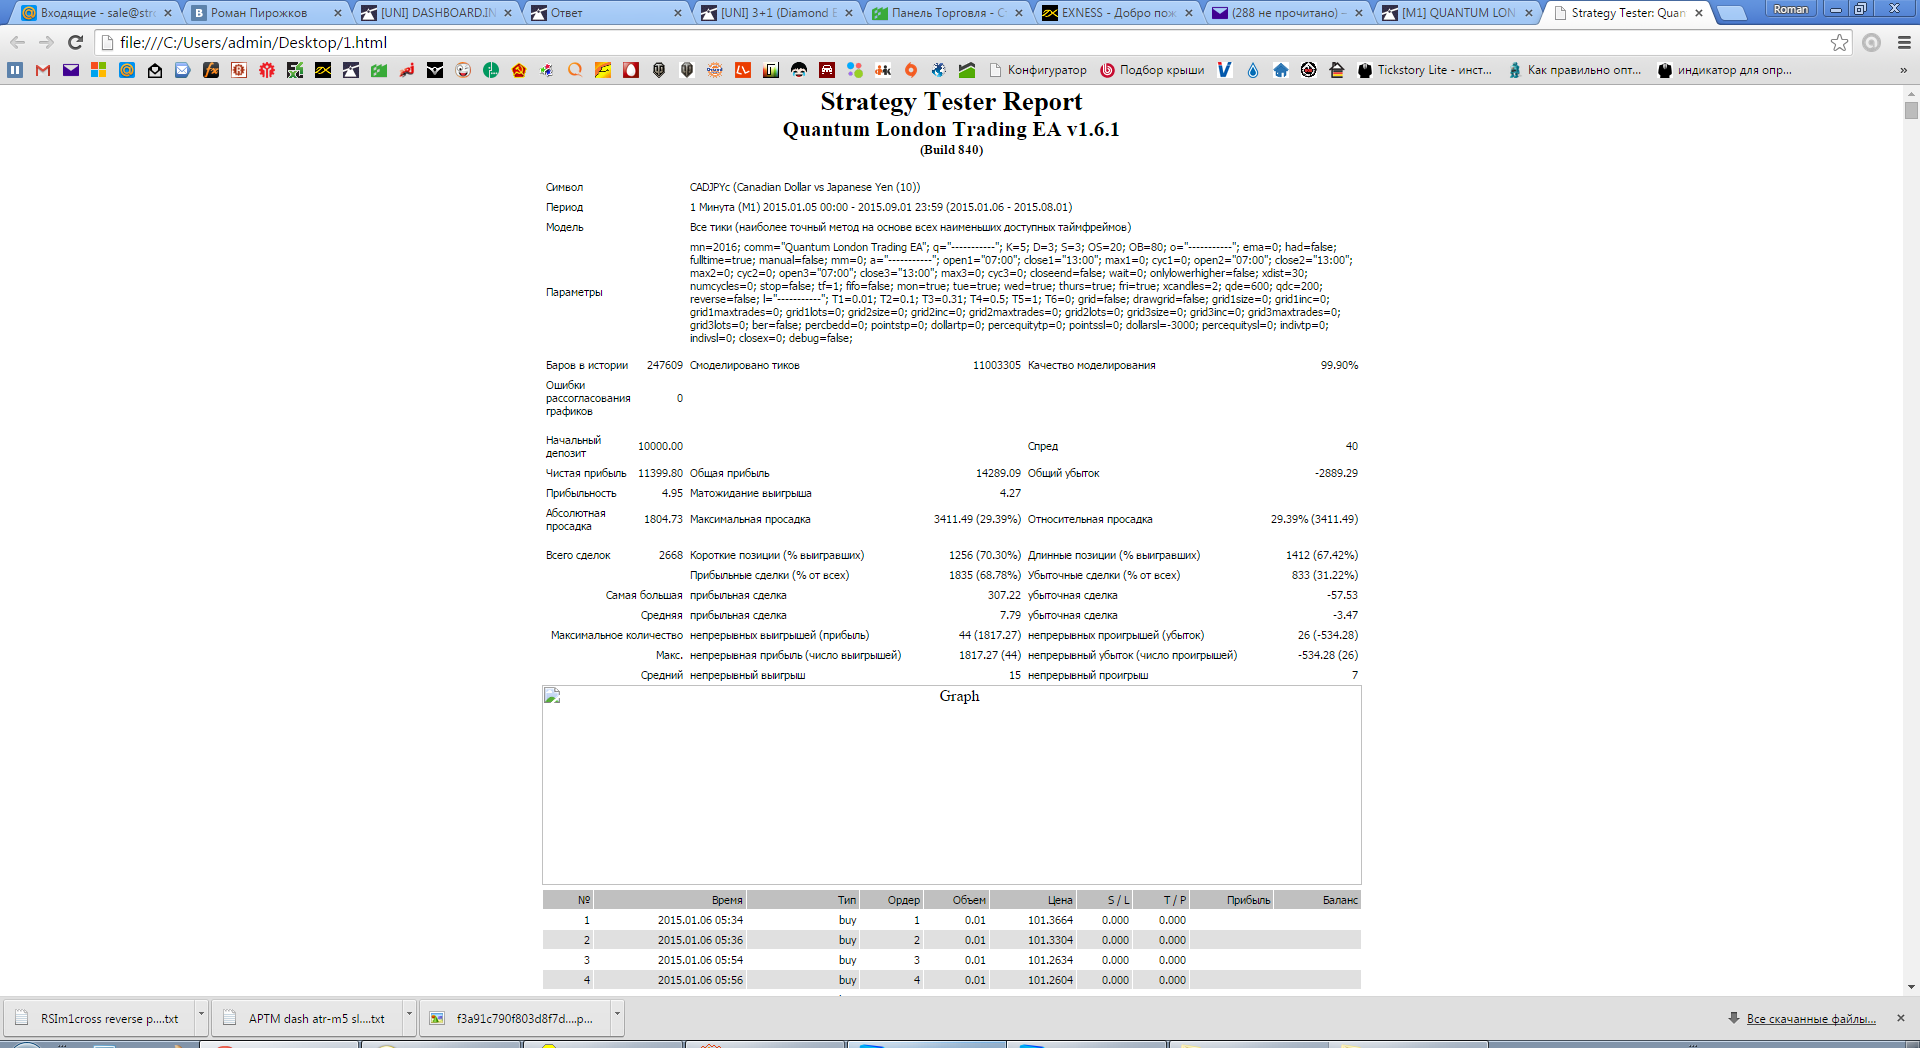Open downloaded image f3a91c790f803d8f7d....p...
The image size is (1920, 1048).
516,1018
